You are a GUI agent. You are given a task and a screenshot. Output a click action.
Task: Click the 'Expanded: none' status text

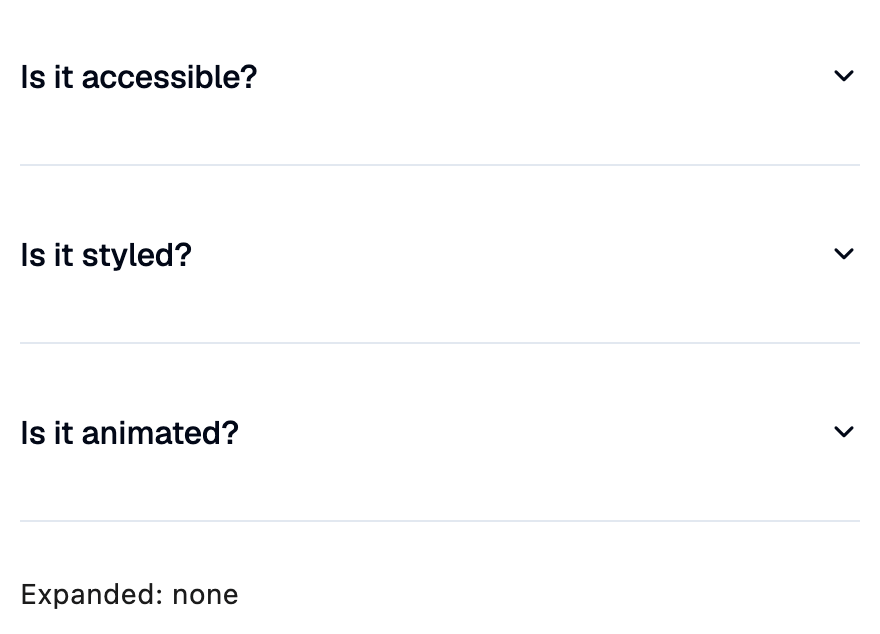click(x=130, y=595)
